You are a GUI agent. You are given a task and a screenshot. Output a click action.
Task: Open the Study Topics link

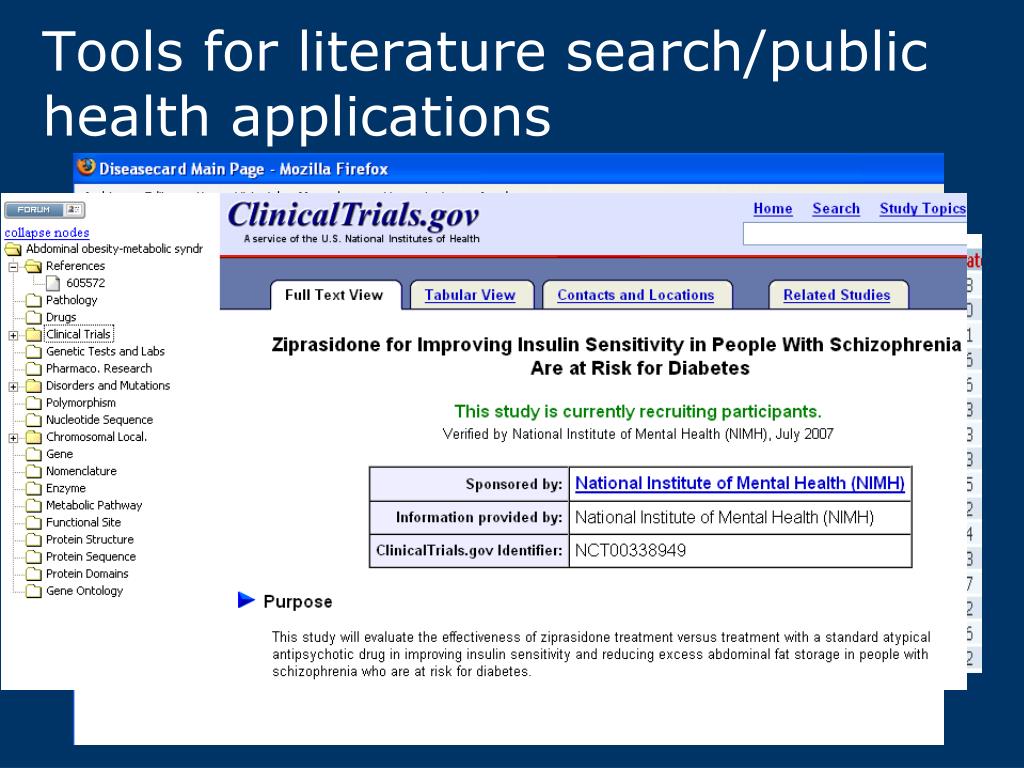[922, 209]
